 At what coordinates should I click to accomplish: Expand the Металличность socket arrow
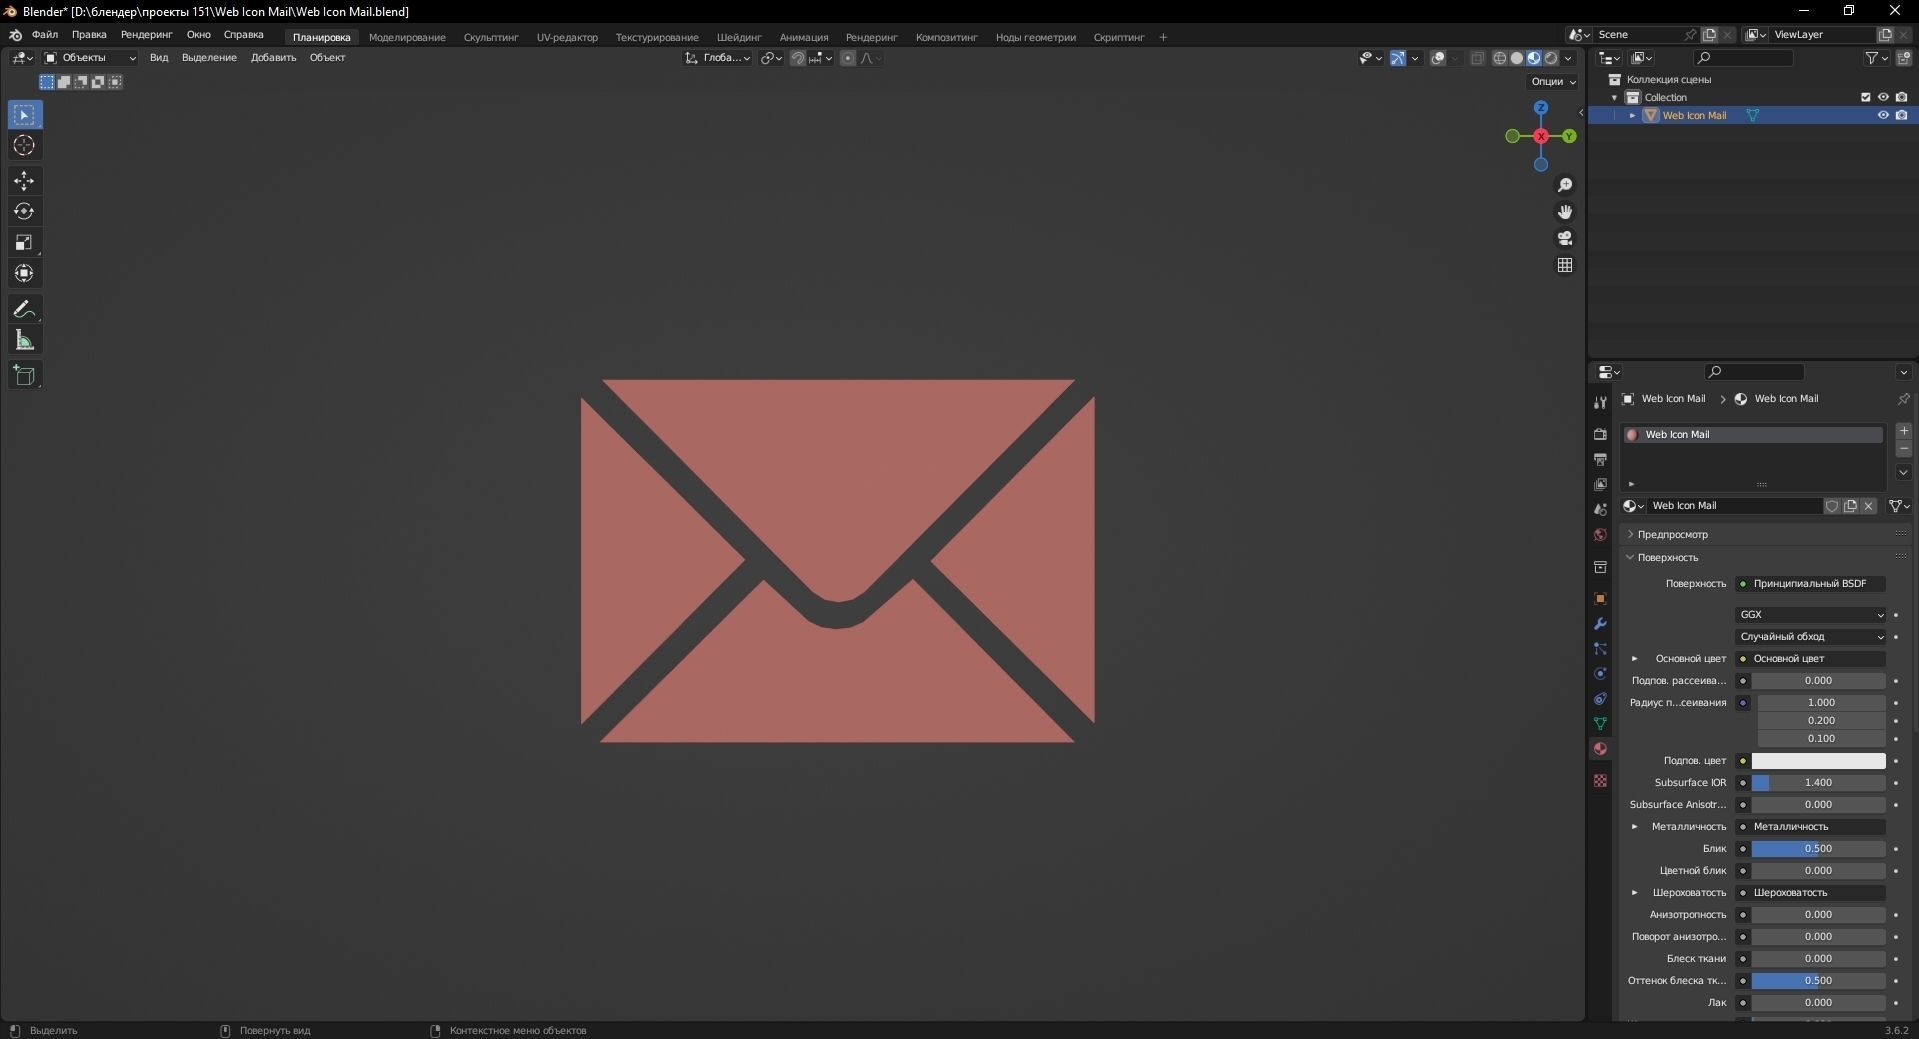(1635, 827)
